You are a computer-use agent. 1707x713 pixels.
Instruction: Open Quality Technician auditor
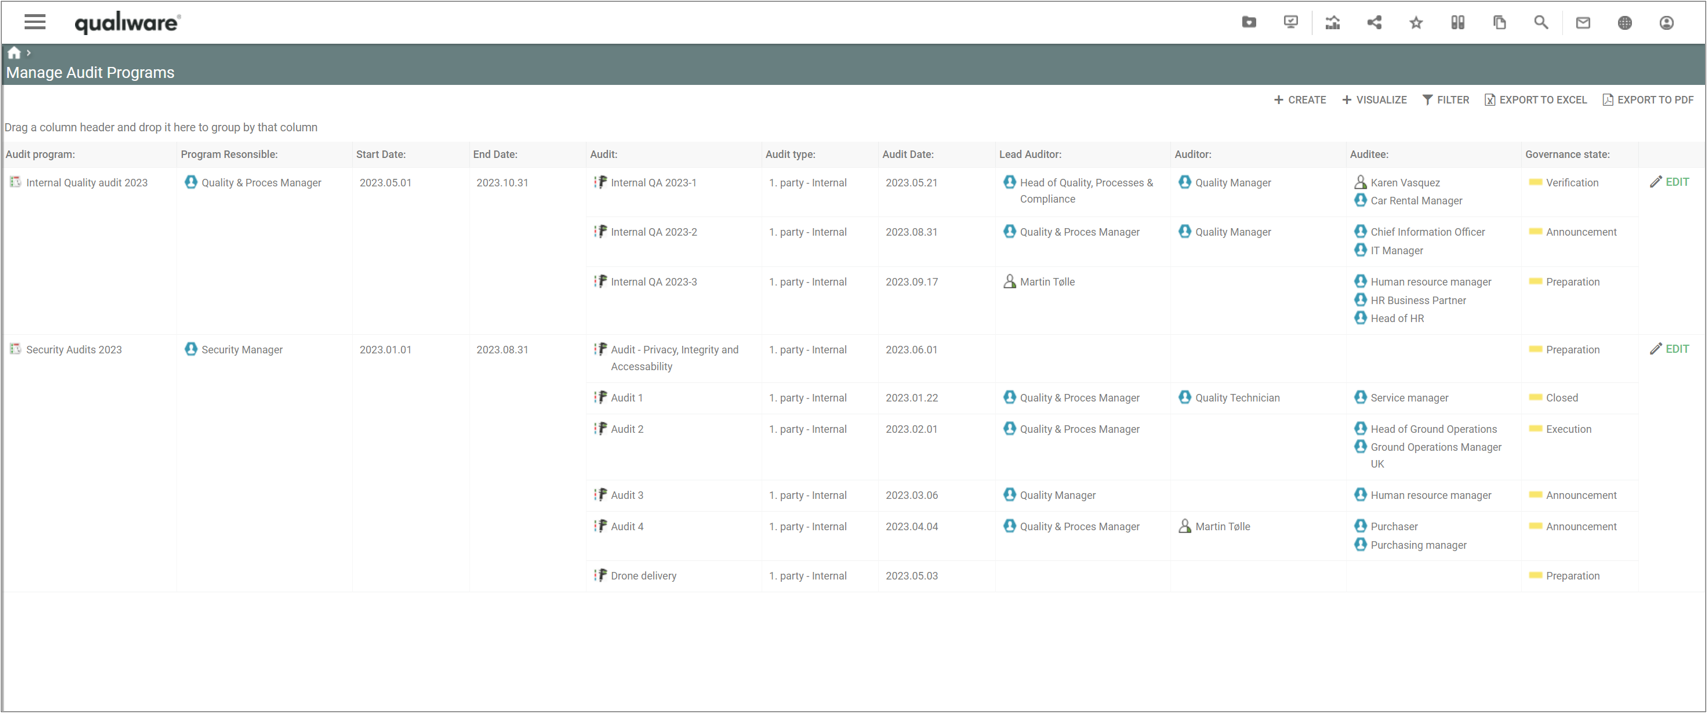(x=1237, y=398)
